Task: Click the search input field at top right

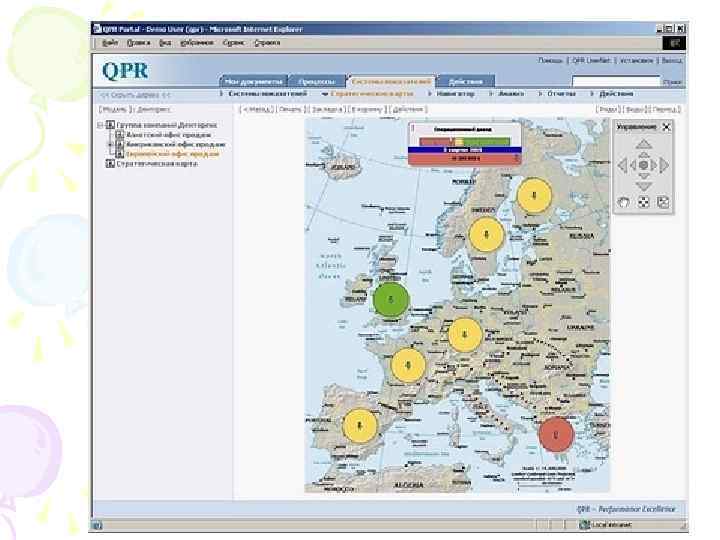Action: (615, 82)
